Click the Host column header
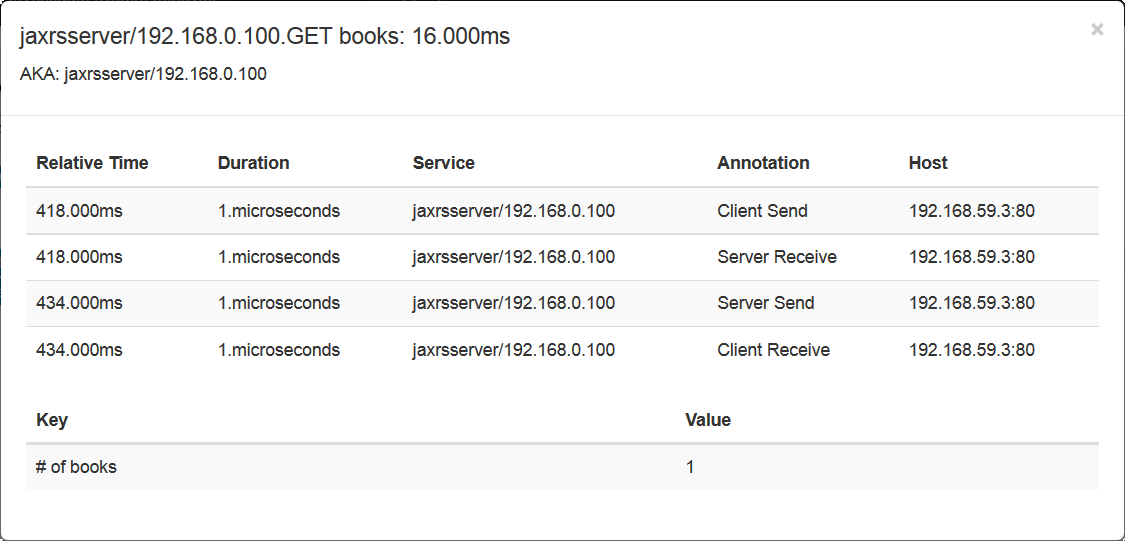1125x541 pixels. pos(928,163)
